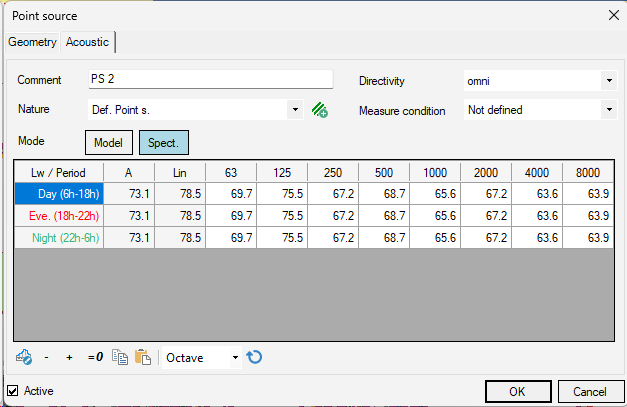This screenshot has width=627, height=407.
Task: Click the green add nature icon
Action: pos(319,110)
